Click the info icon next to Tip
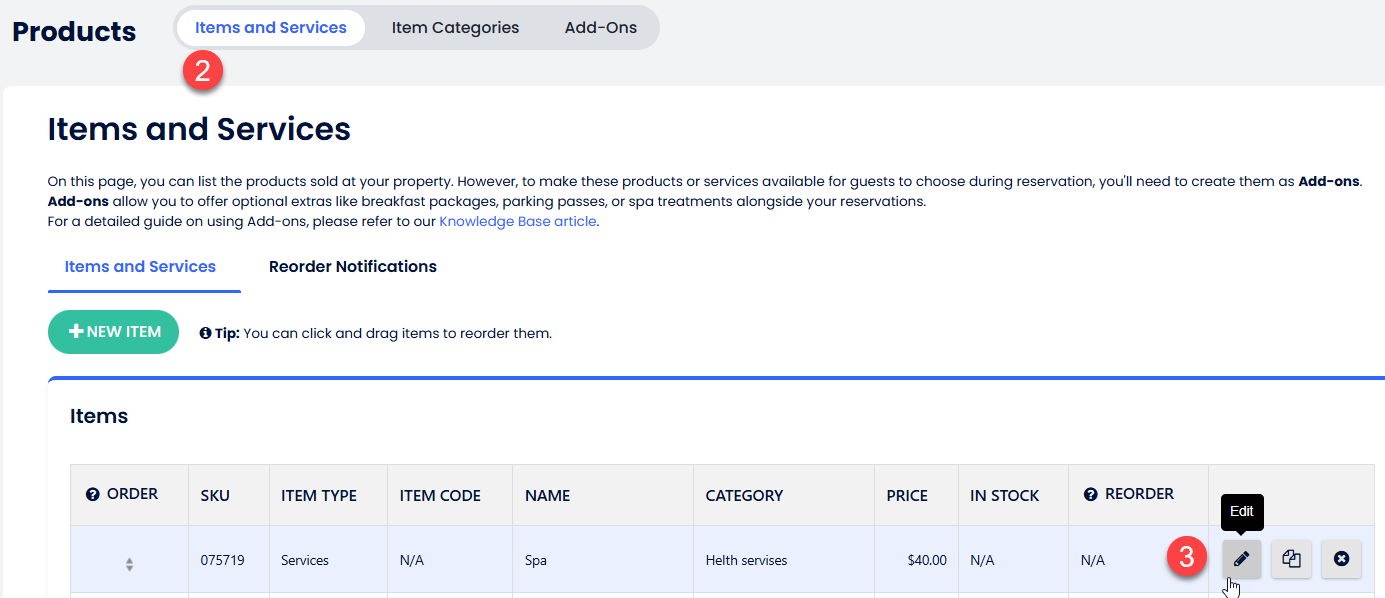1385x598 pixels. [x=205, y=333]
